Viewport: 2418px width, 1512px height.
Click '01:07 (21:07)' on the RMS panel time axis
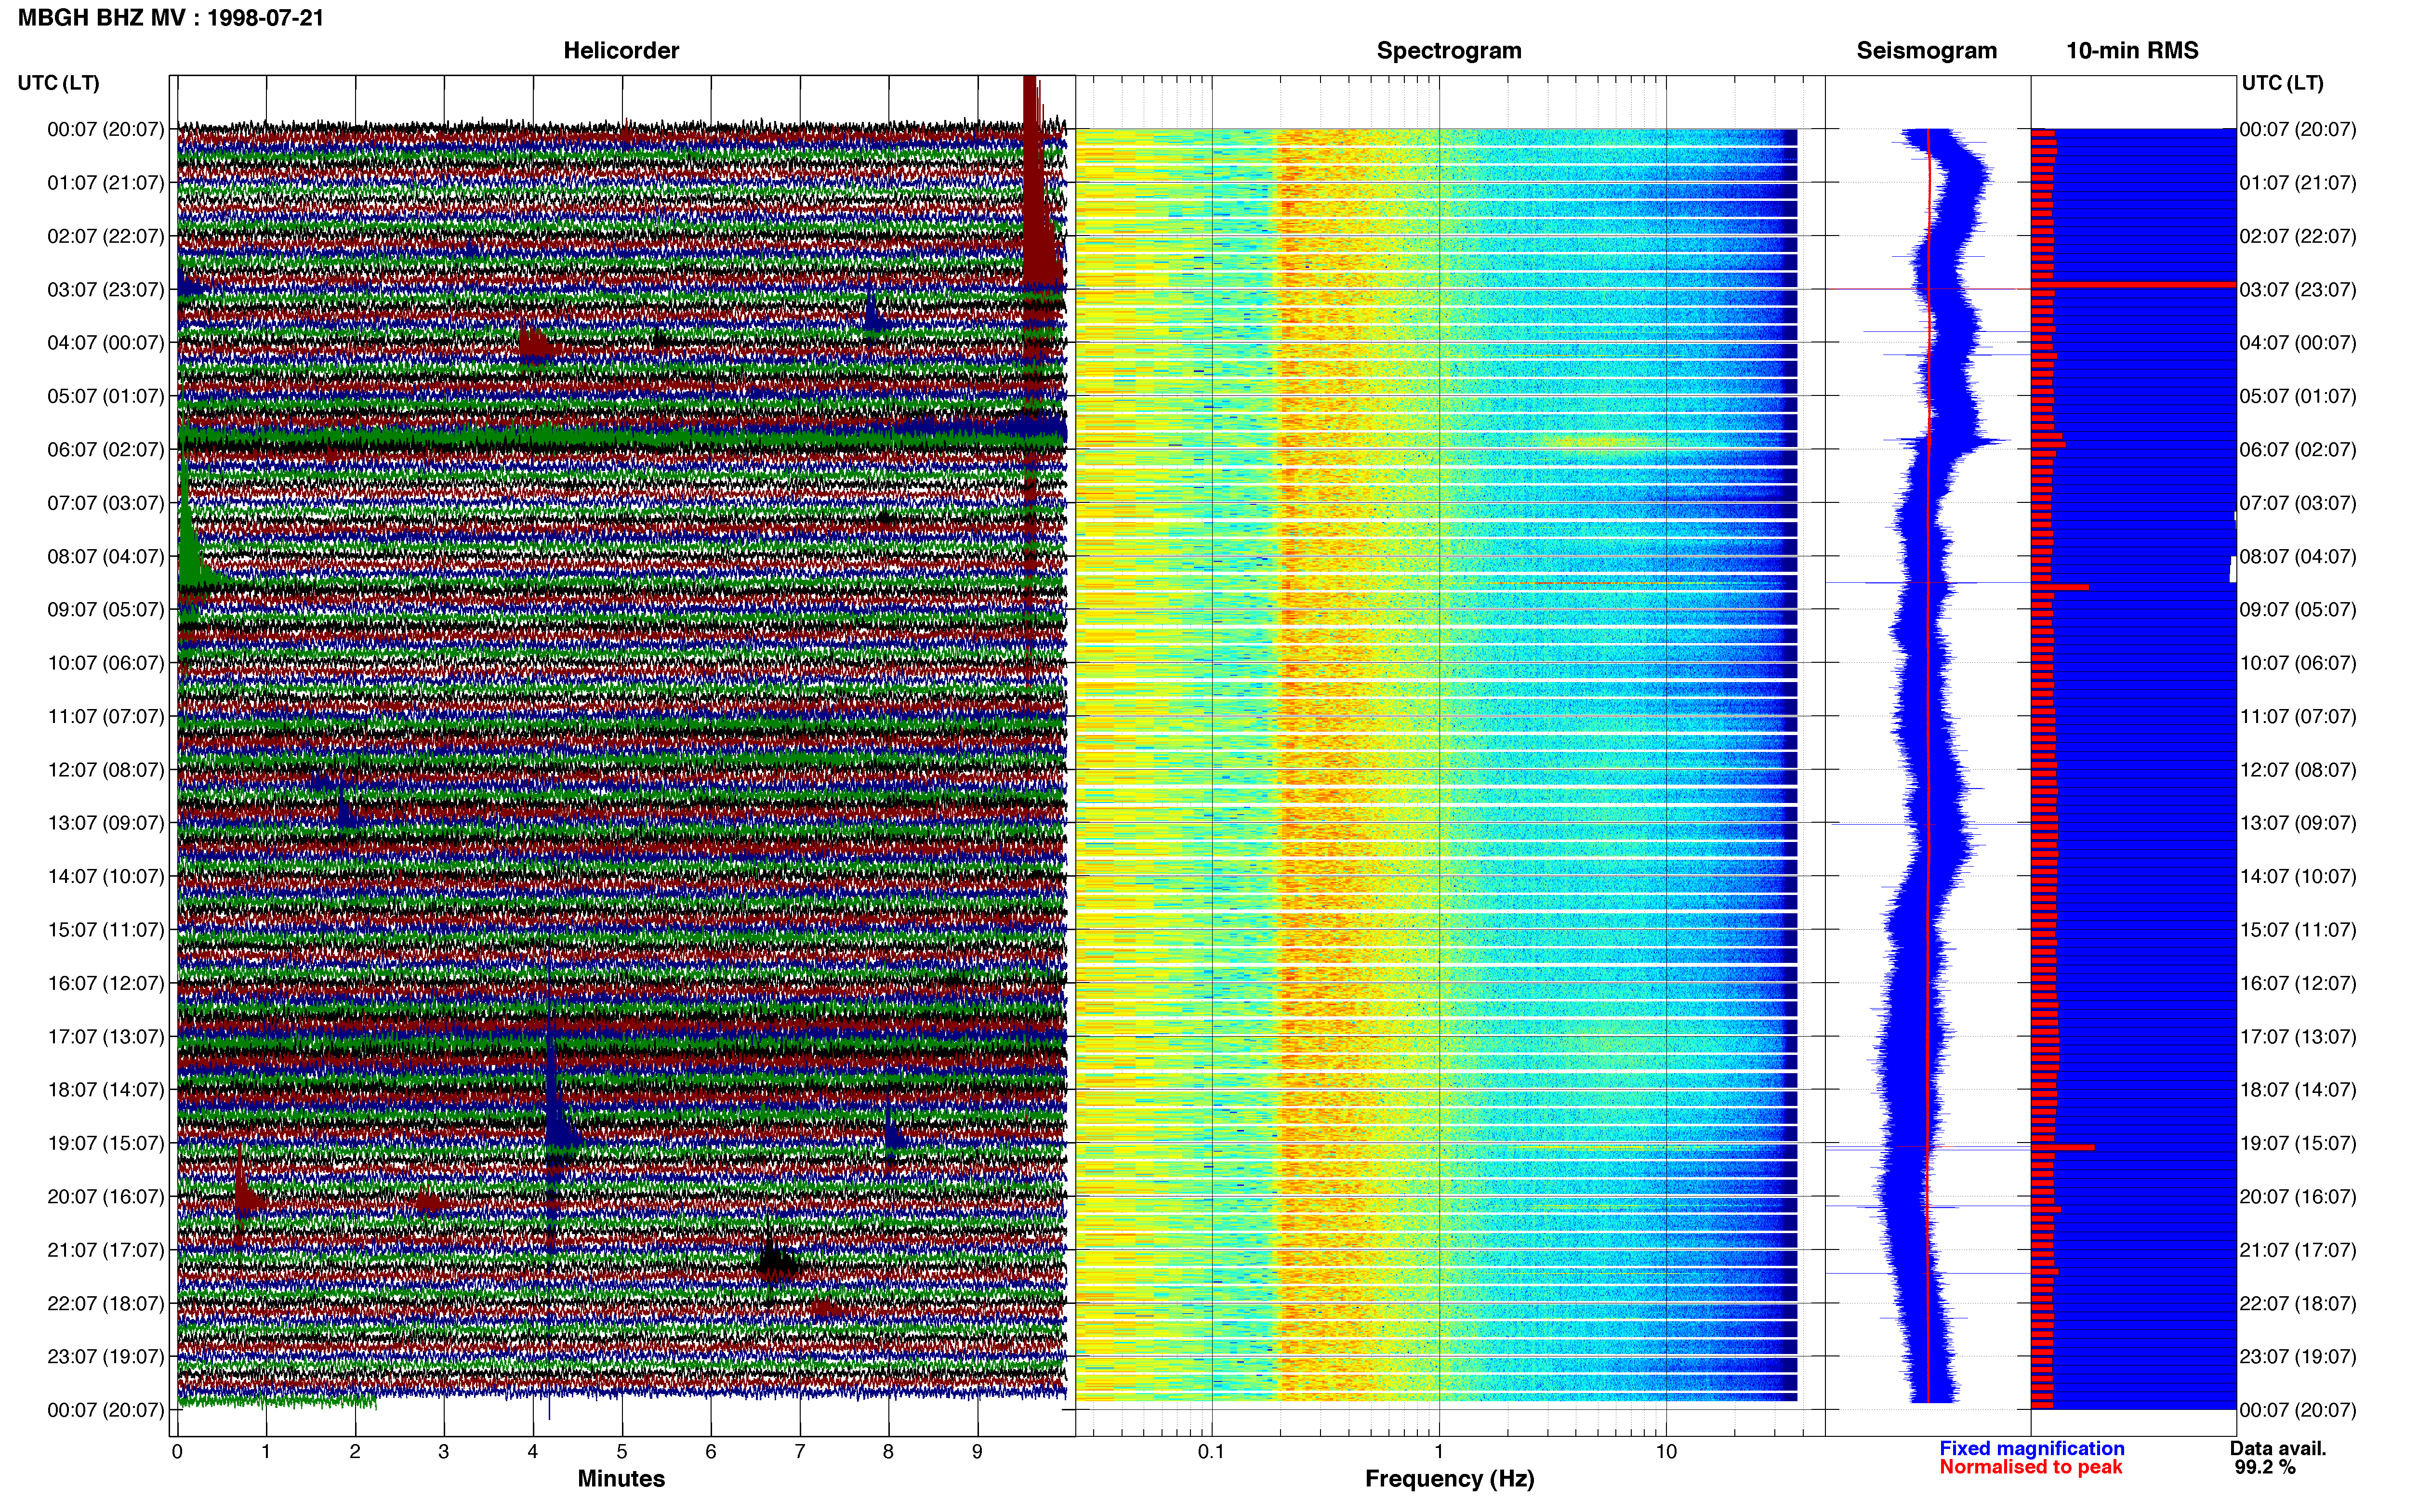coord(2298,183)
